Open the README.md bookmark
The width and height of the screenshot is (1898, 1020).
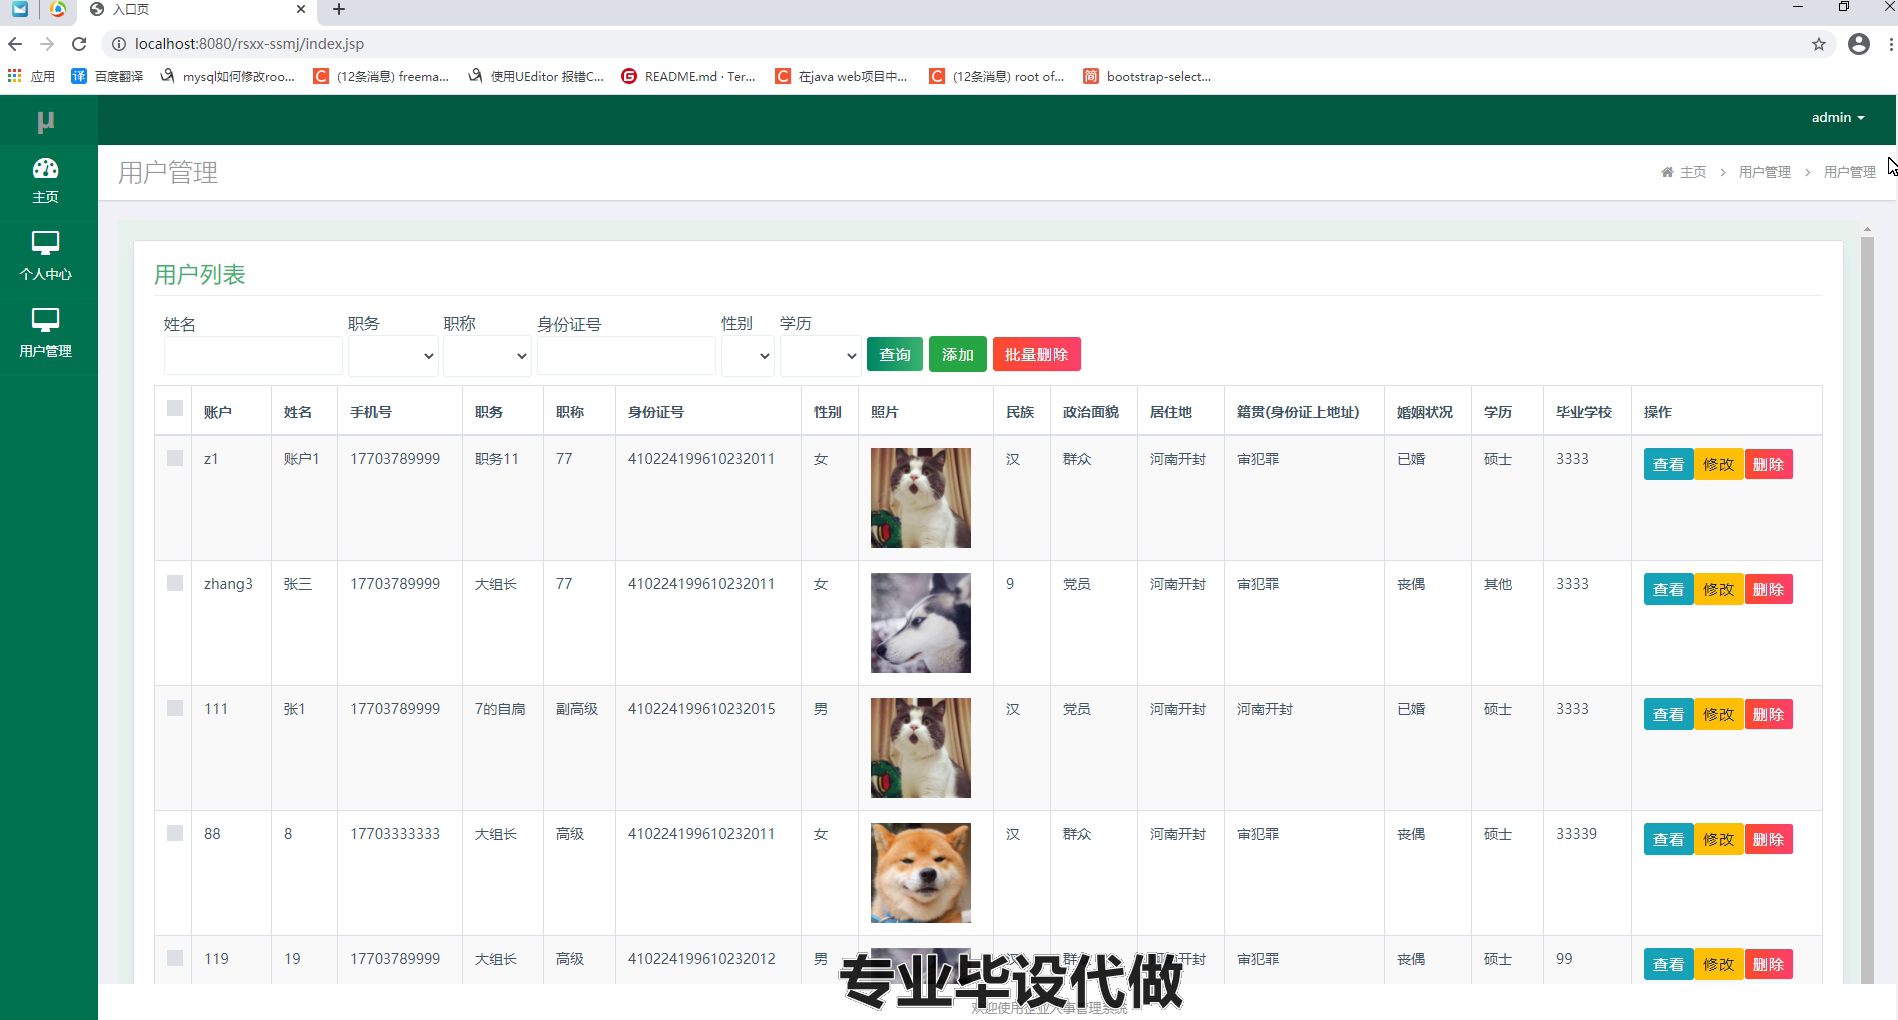click(688, 76)
